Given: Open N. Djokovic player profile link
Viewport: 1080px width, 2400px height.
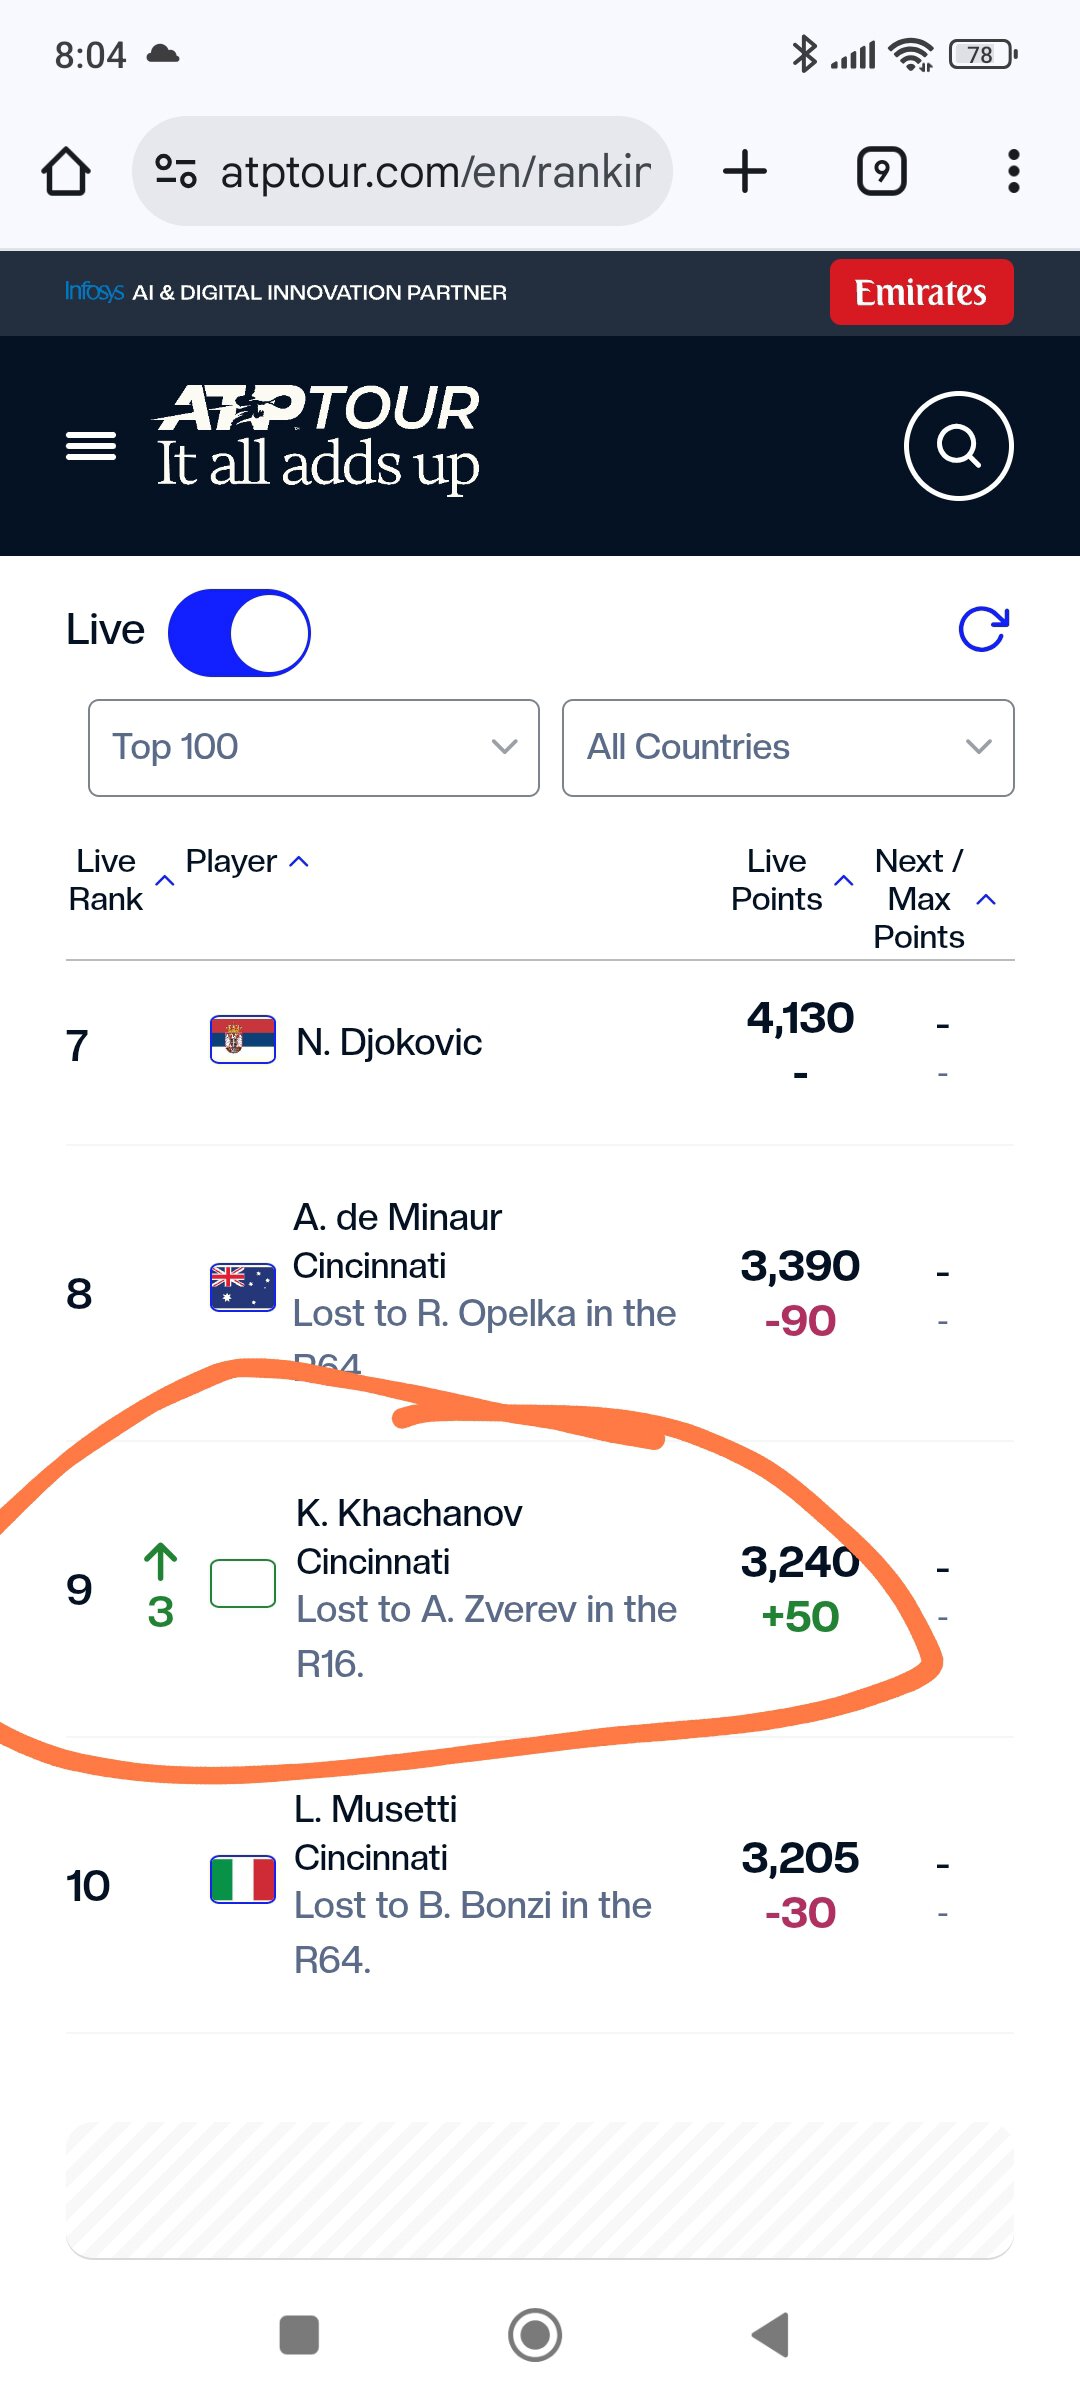Looking at the screenshot, I should tap(389, 1042).
